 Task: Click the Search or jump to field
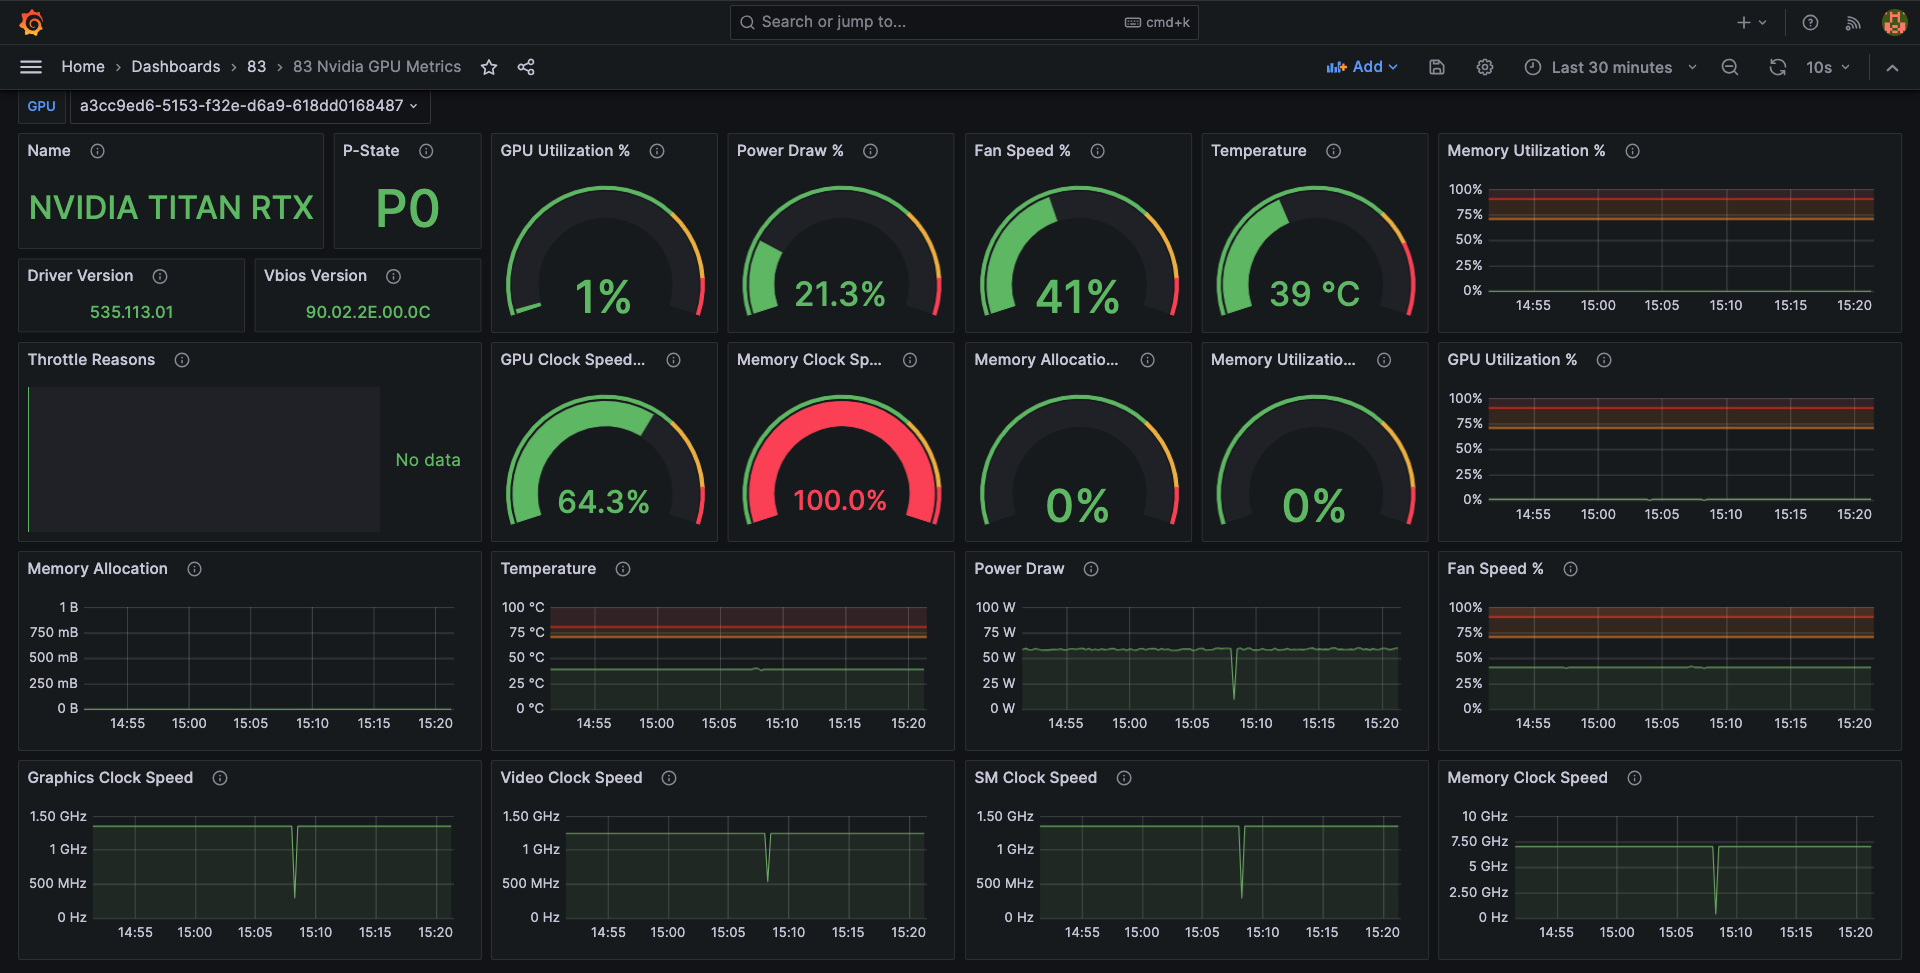tap(964, 22)
